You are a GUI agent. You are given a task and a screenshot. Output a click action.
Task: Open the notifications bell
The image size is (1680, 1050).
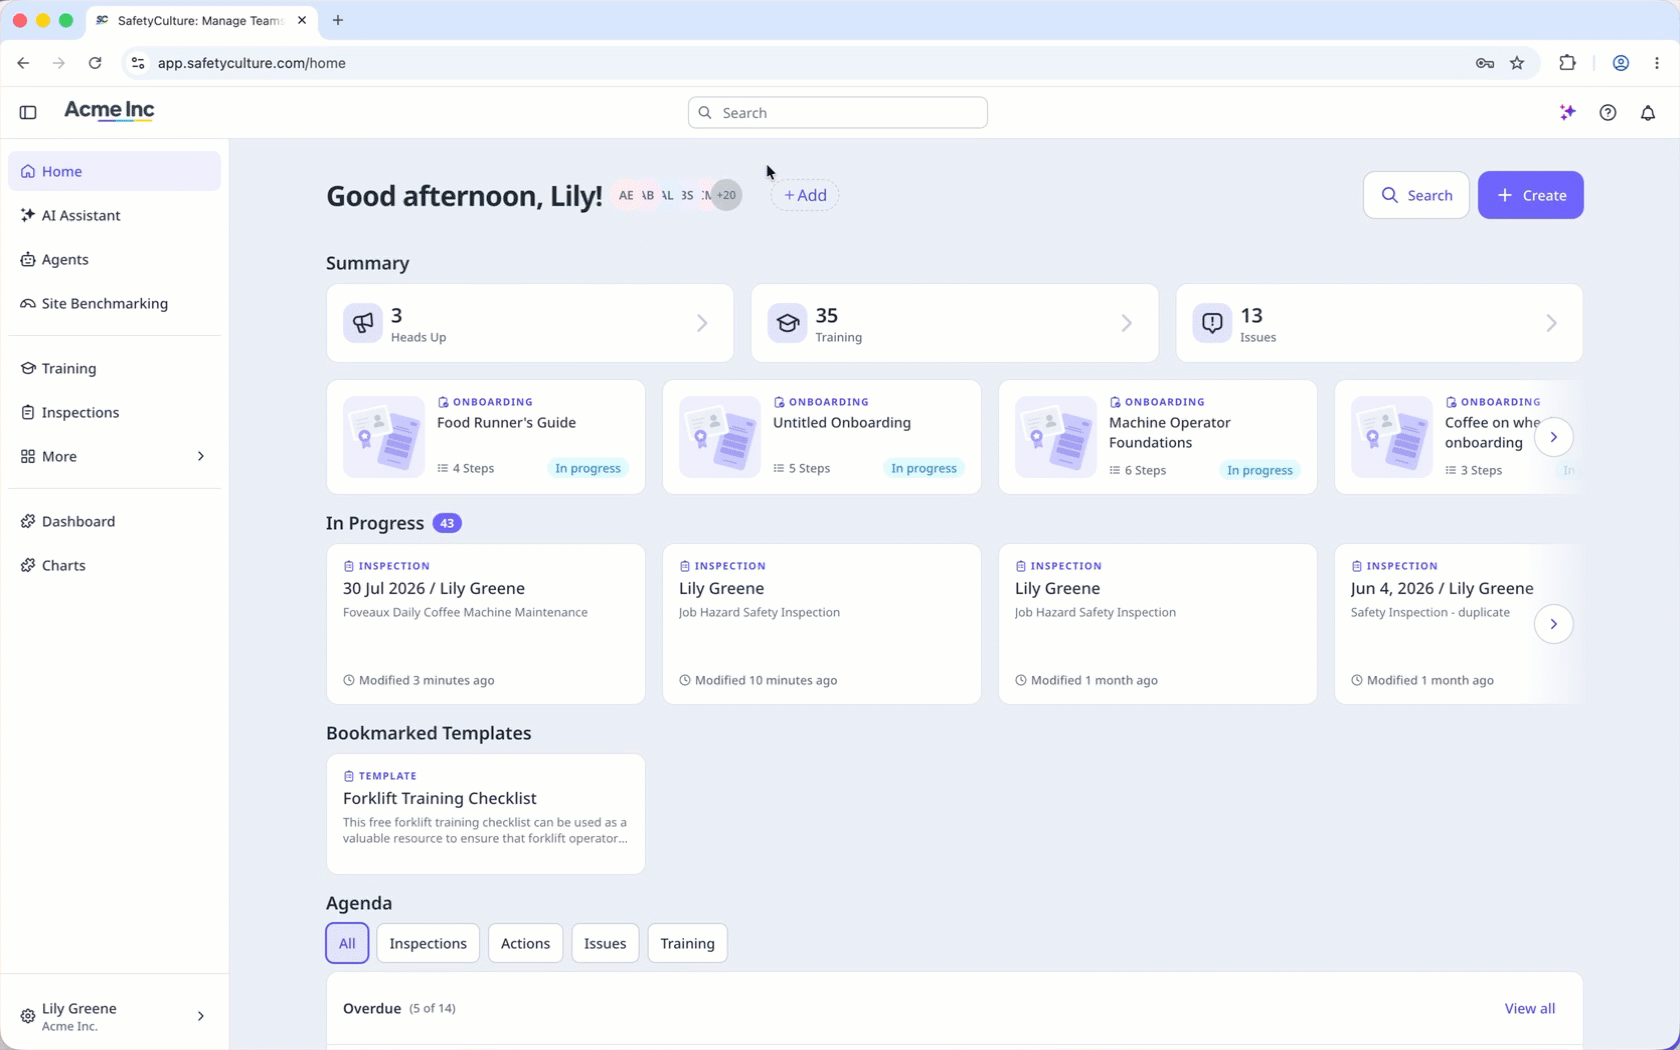(1647, 113)
